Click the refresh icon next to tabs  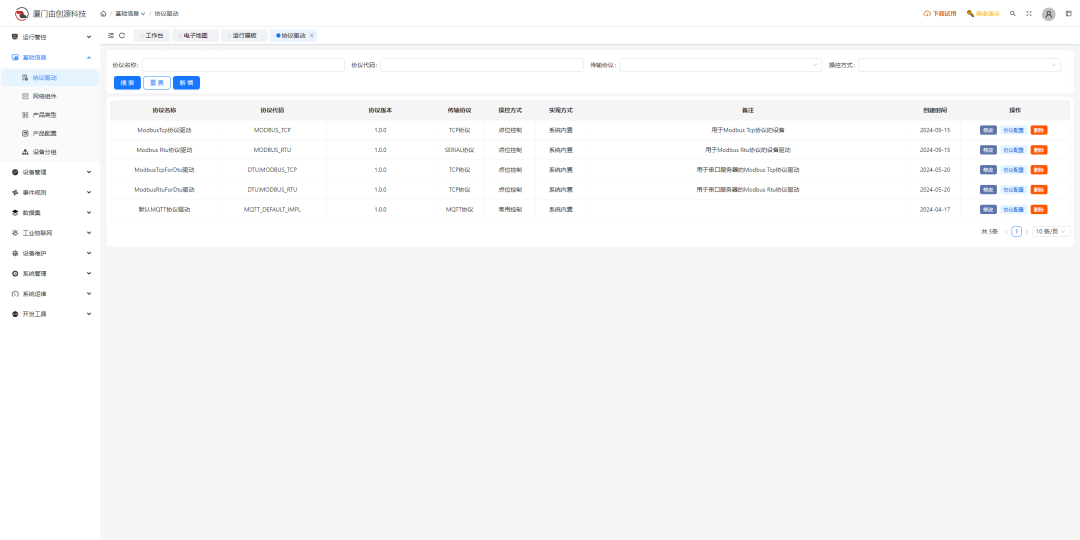pos(122,35)
